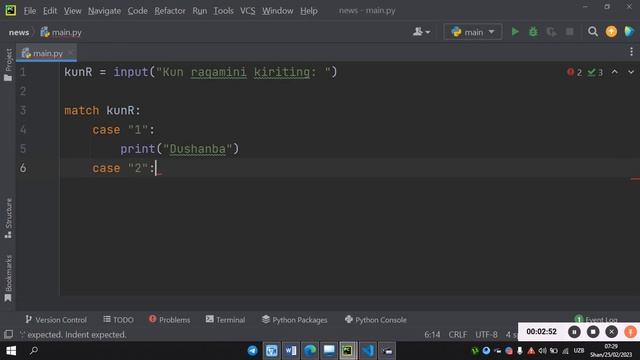Open the Version Control tool window
This screenshot has height=360, width=640.
click(56, 320)
